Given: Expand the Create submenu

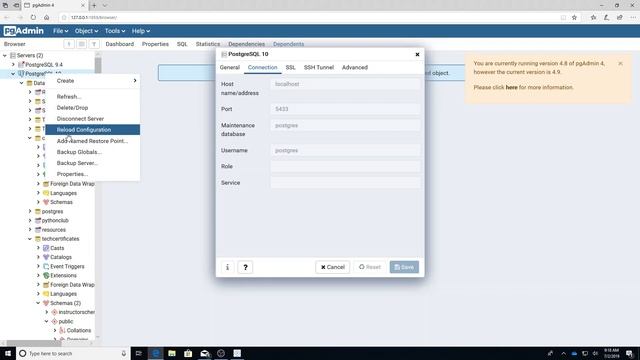Looking at the screenshot, I should [x=93, y=81].
